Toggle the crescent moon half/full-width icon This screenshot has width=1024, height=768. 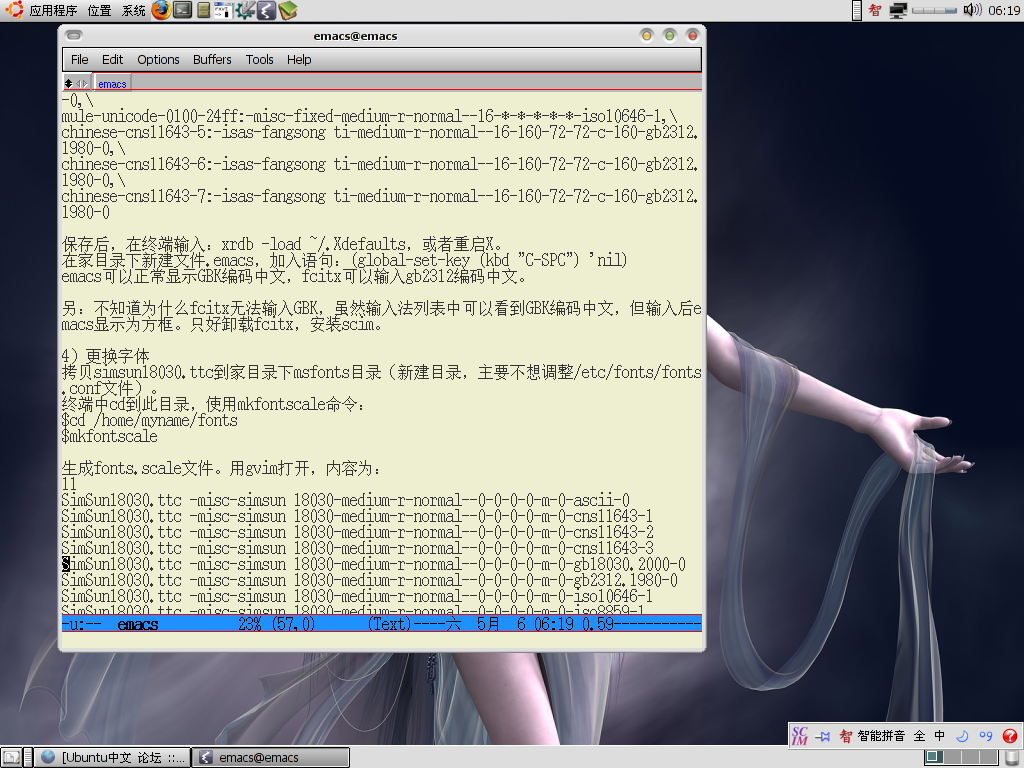point(962,736)
